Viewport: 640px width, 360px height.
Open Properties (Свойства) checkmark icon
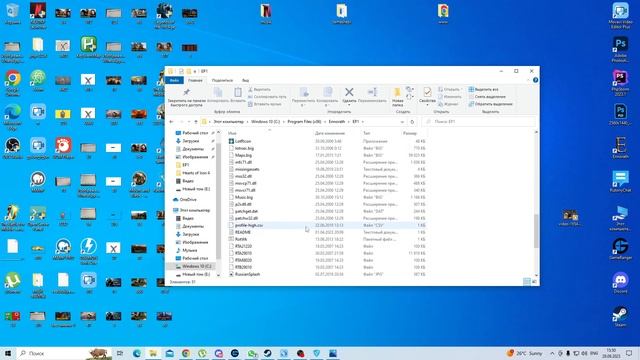point(427,92)
